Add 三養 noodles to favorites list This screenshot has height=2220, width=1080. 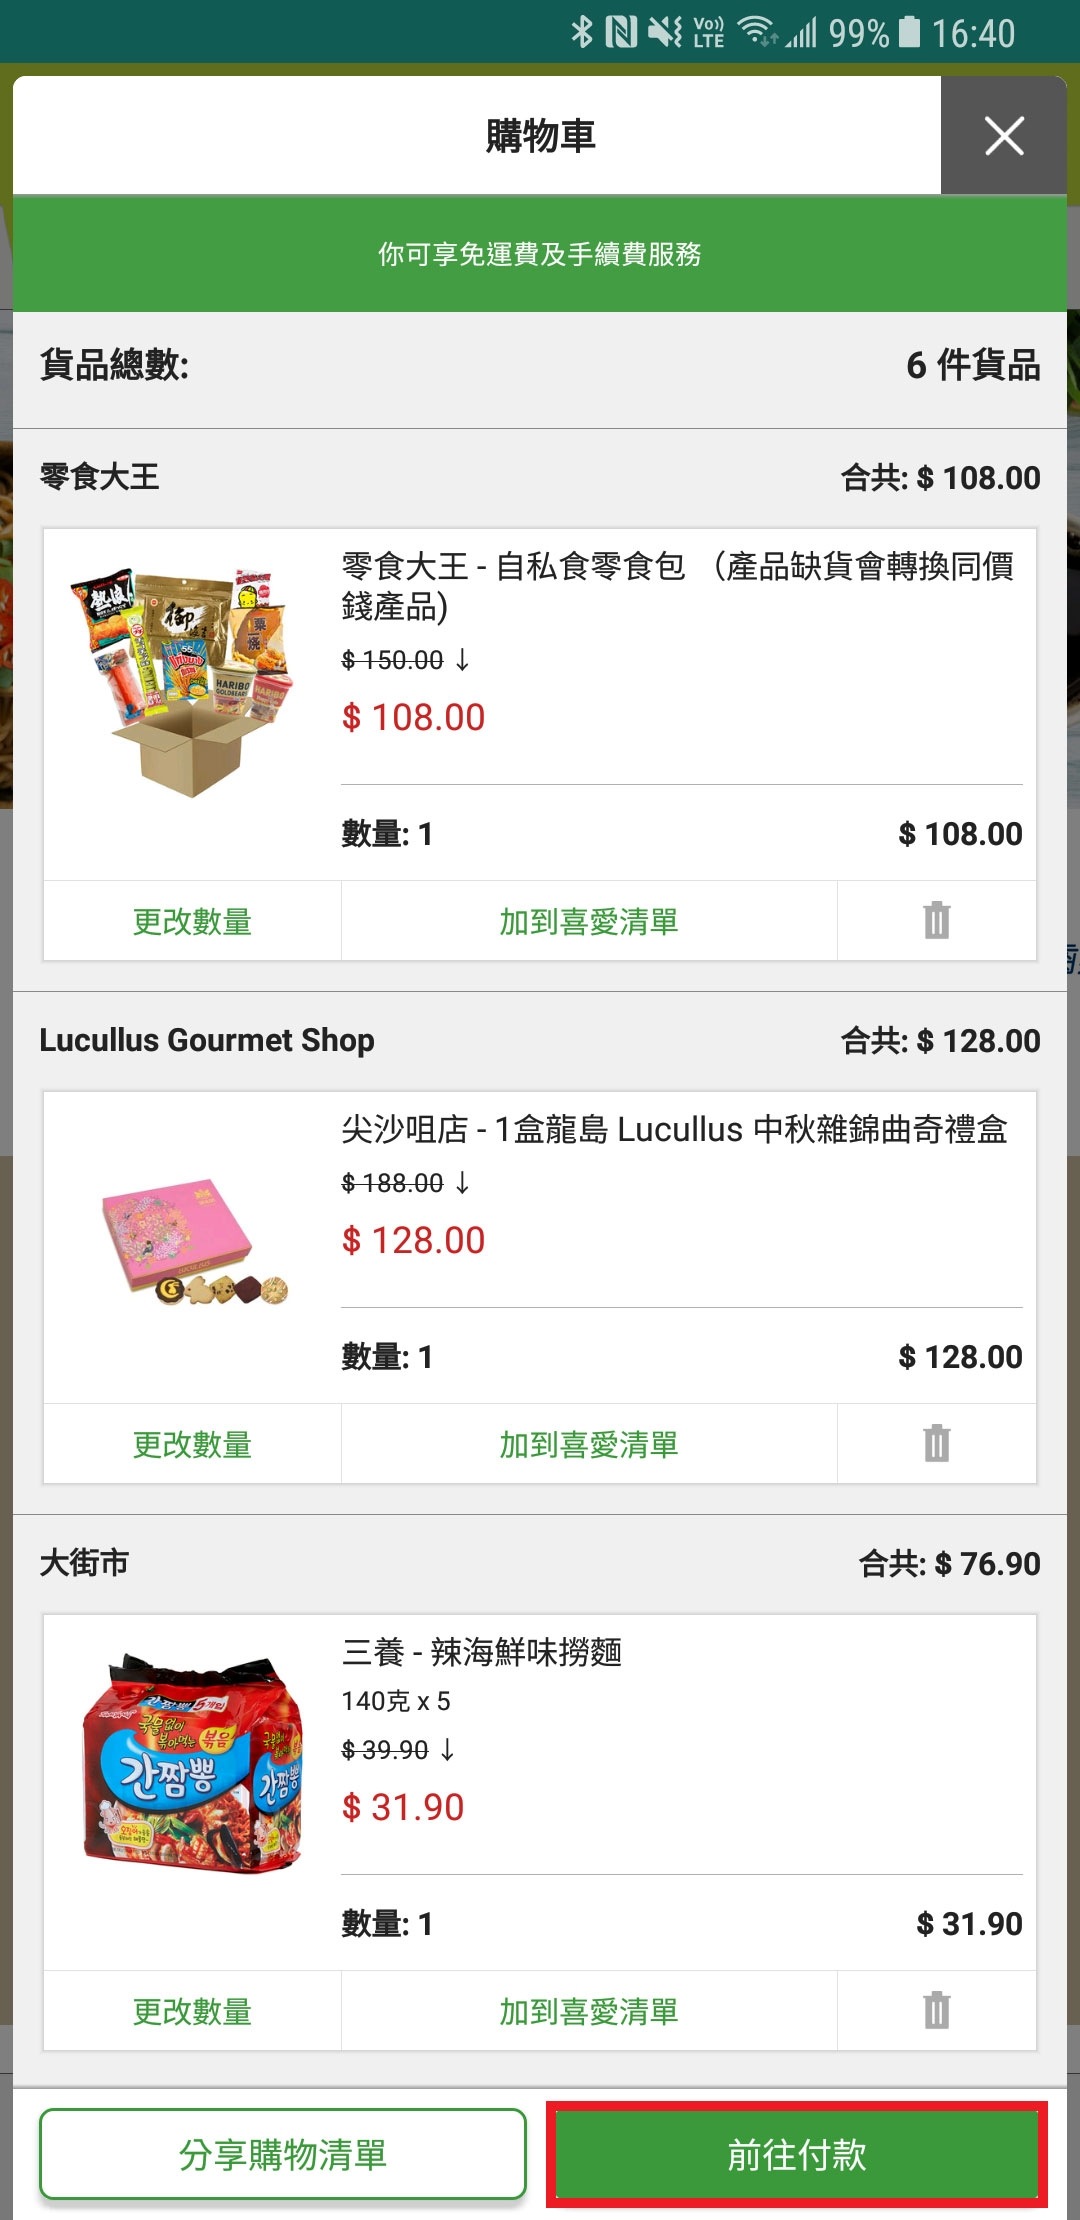[x=589, y=2011]
